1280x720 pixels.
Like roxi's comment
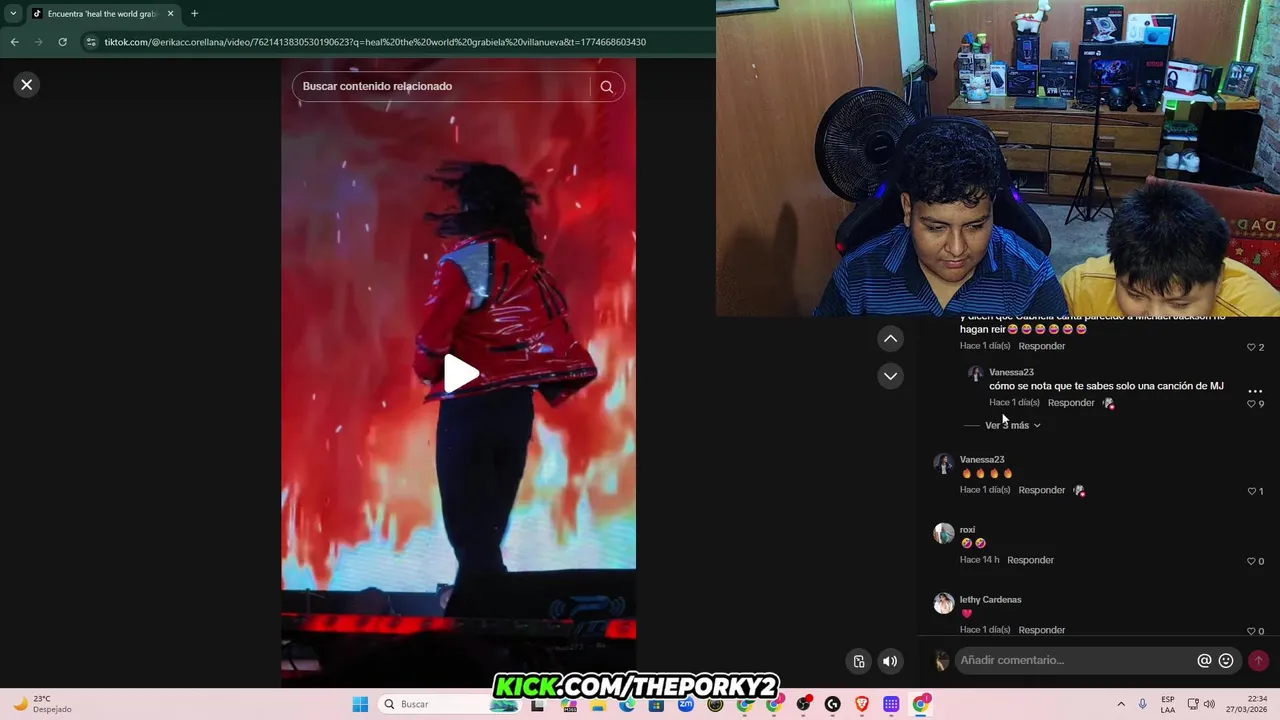click(x=1251, y=561)
